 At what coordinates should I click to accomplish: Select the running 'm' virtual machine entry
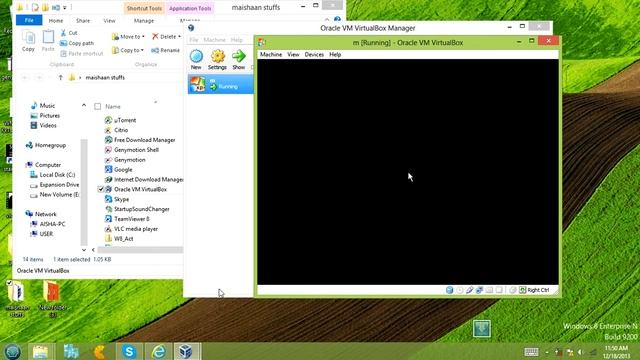(220, 84)
